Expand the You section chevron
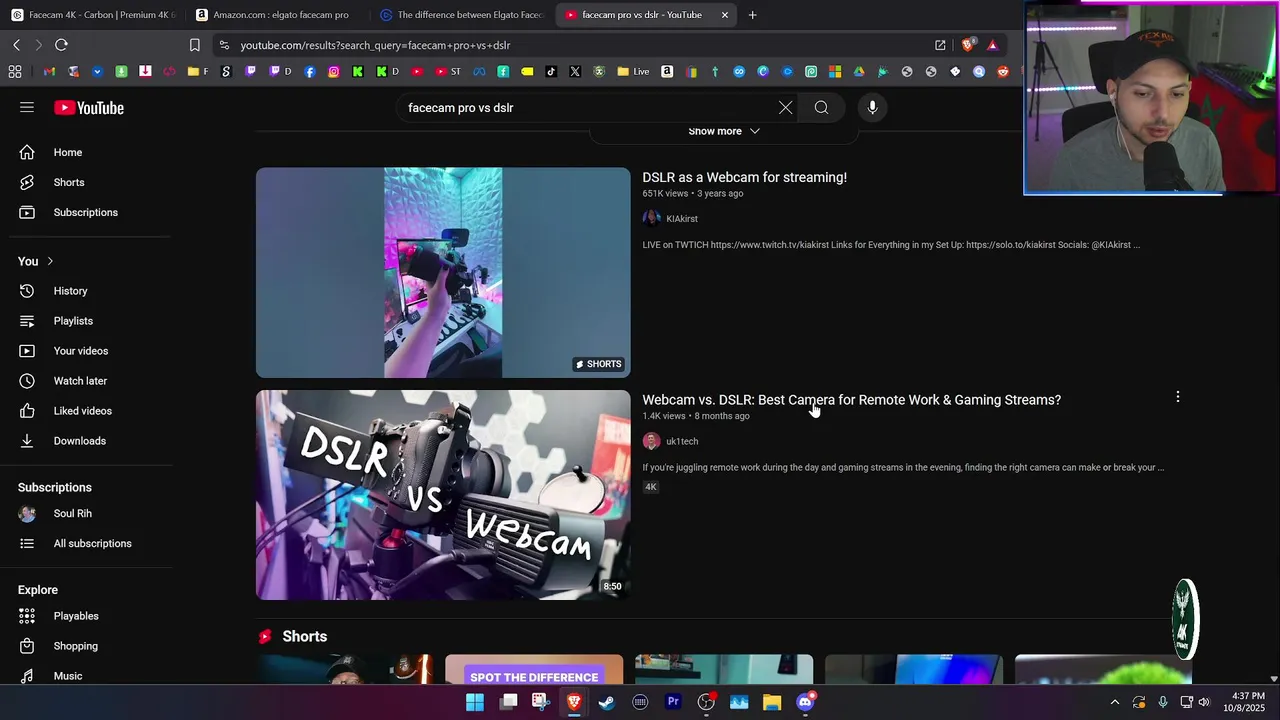 tap(50, 261)
